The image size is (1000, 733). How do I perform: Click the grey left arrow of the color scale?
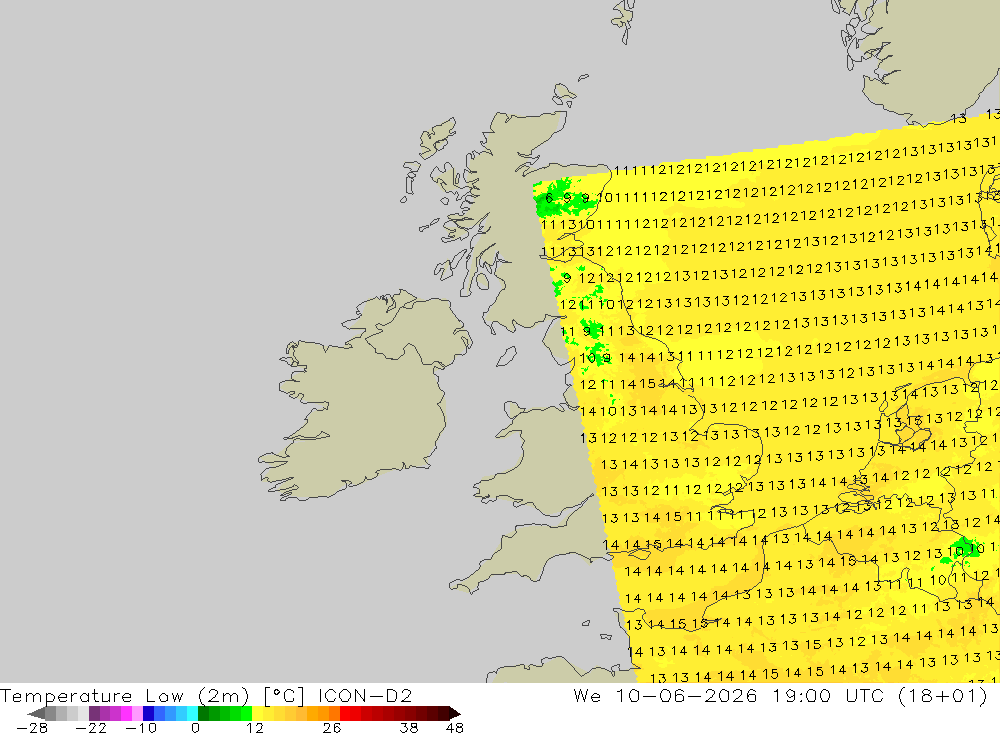point(36,714)
